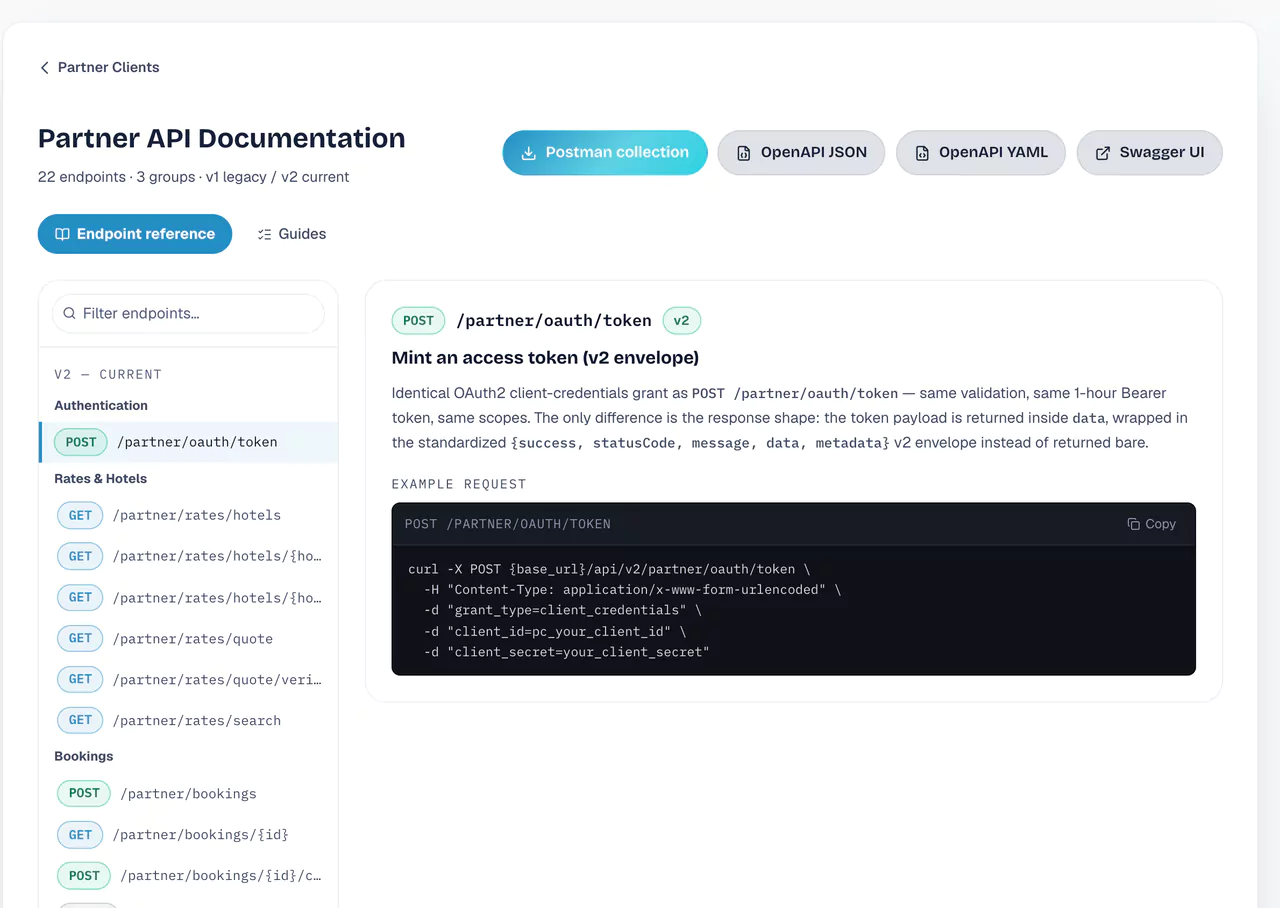Click the Partner API Documentation title

[222, 138]
